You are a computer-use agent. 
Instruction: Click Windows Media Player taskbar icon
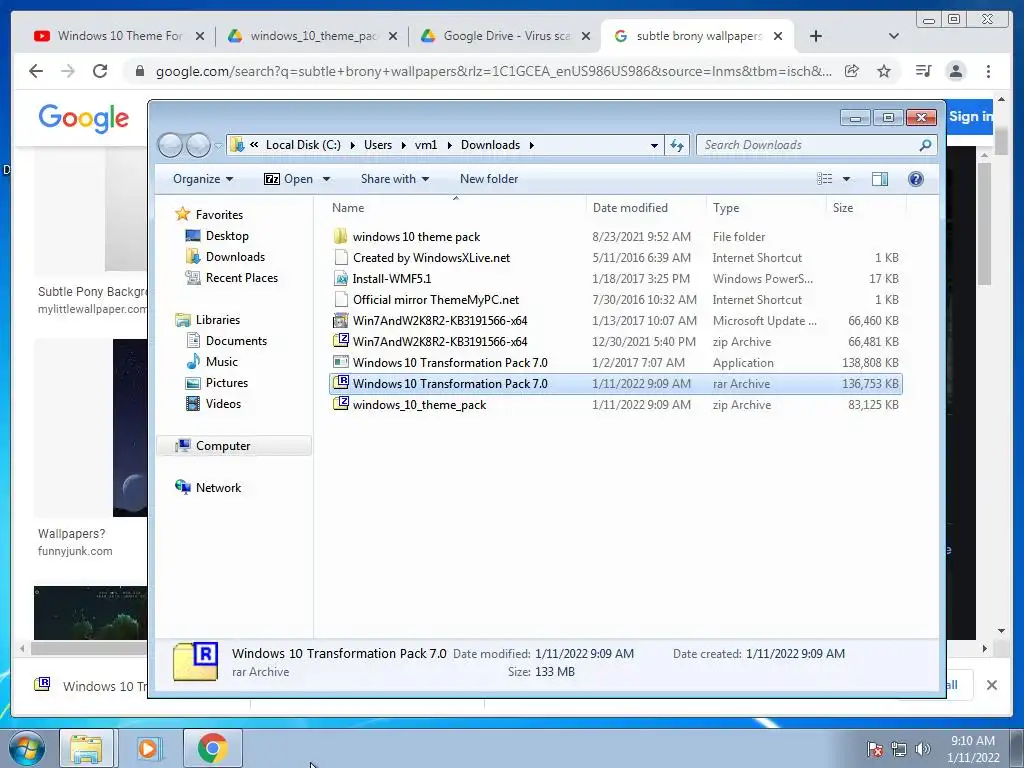[148, 748]
